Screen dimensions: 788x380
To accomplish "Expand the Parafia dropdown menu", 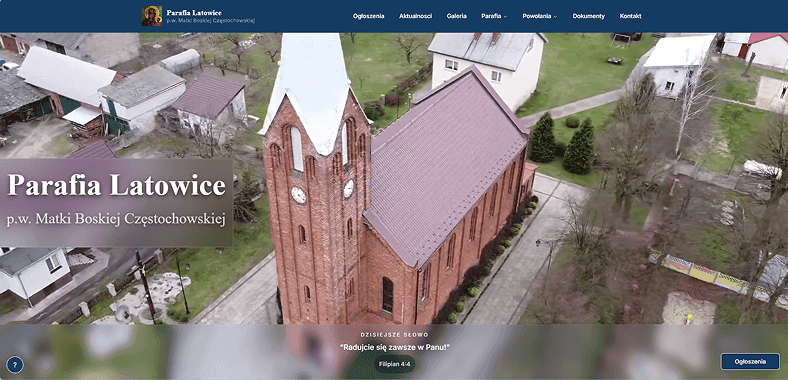I will coord(494,16).
